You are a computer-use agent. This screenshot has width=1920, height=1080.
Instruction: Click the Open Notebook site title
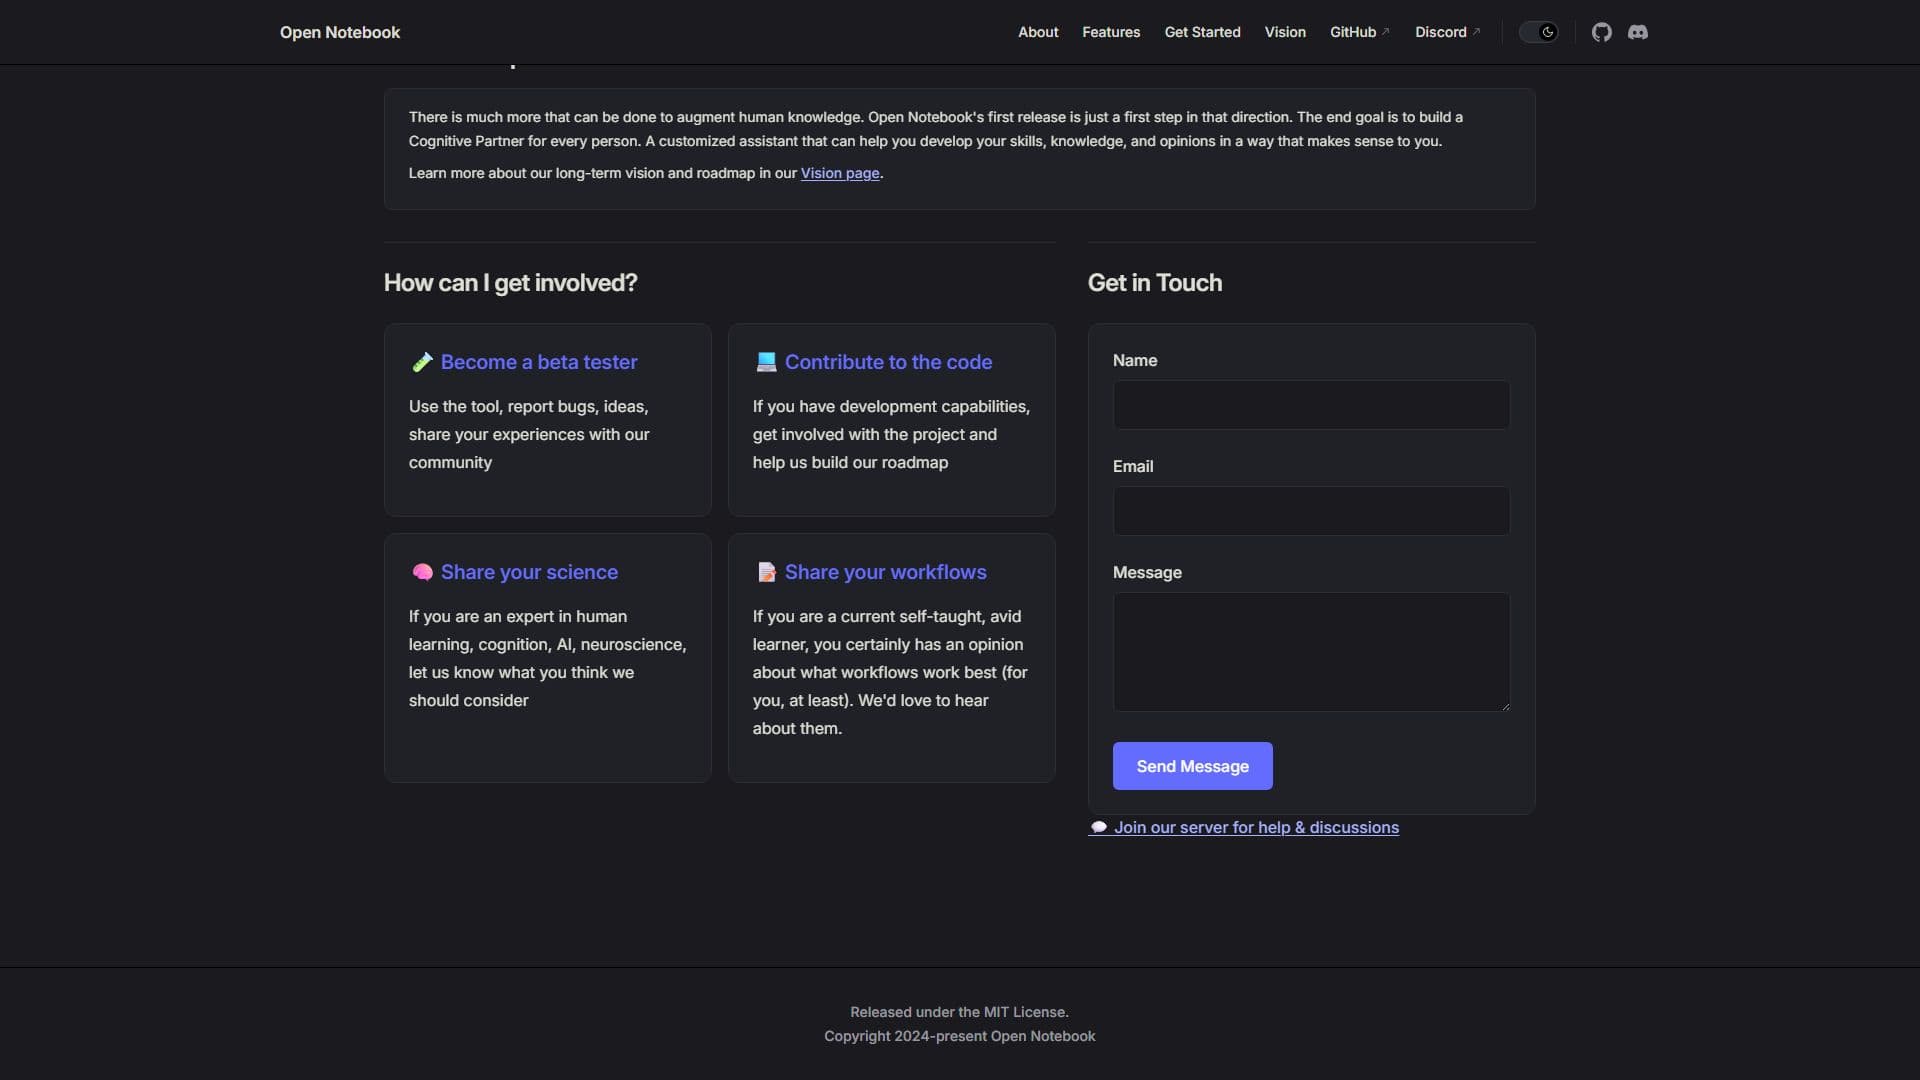tap(340, 32)
